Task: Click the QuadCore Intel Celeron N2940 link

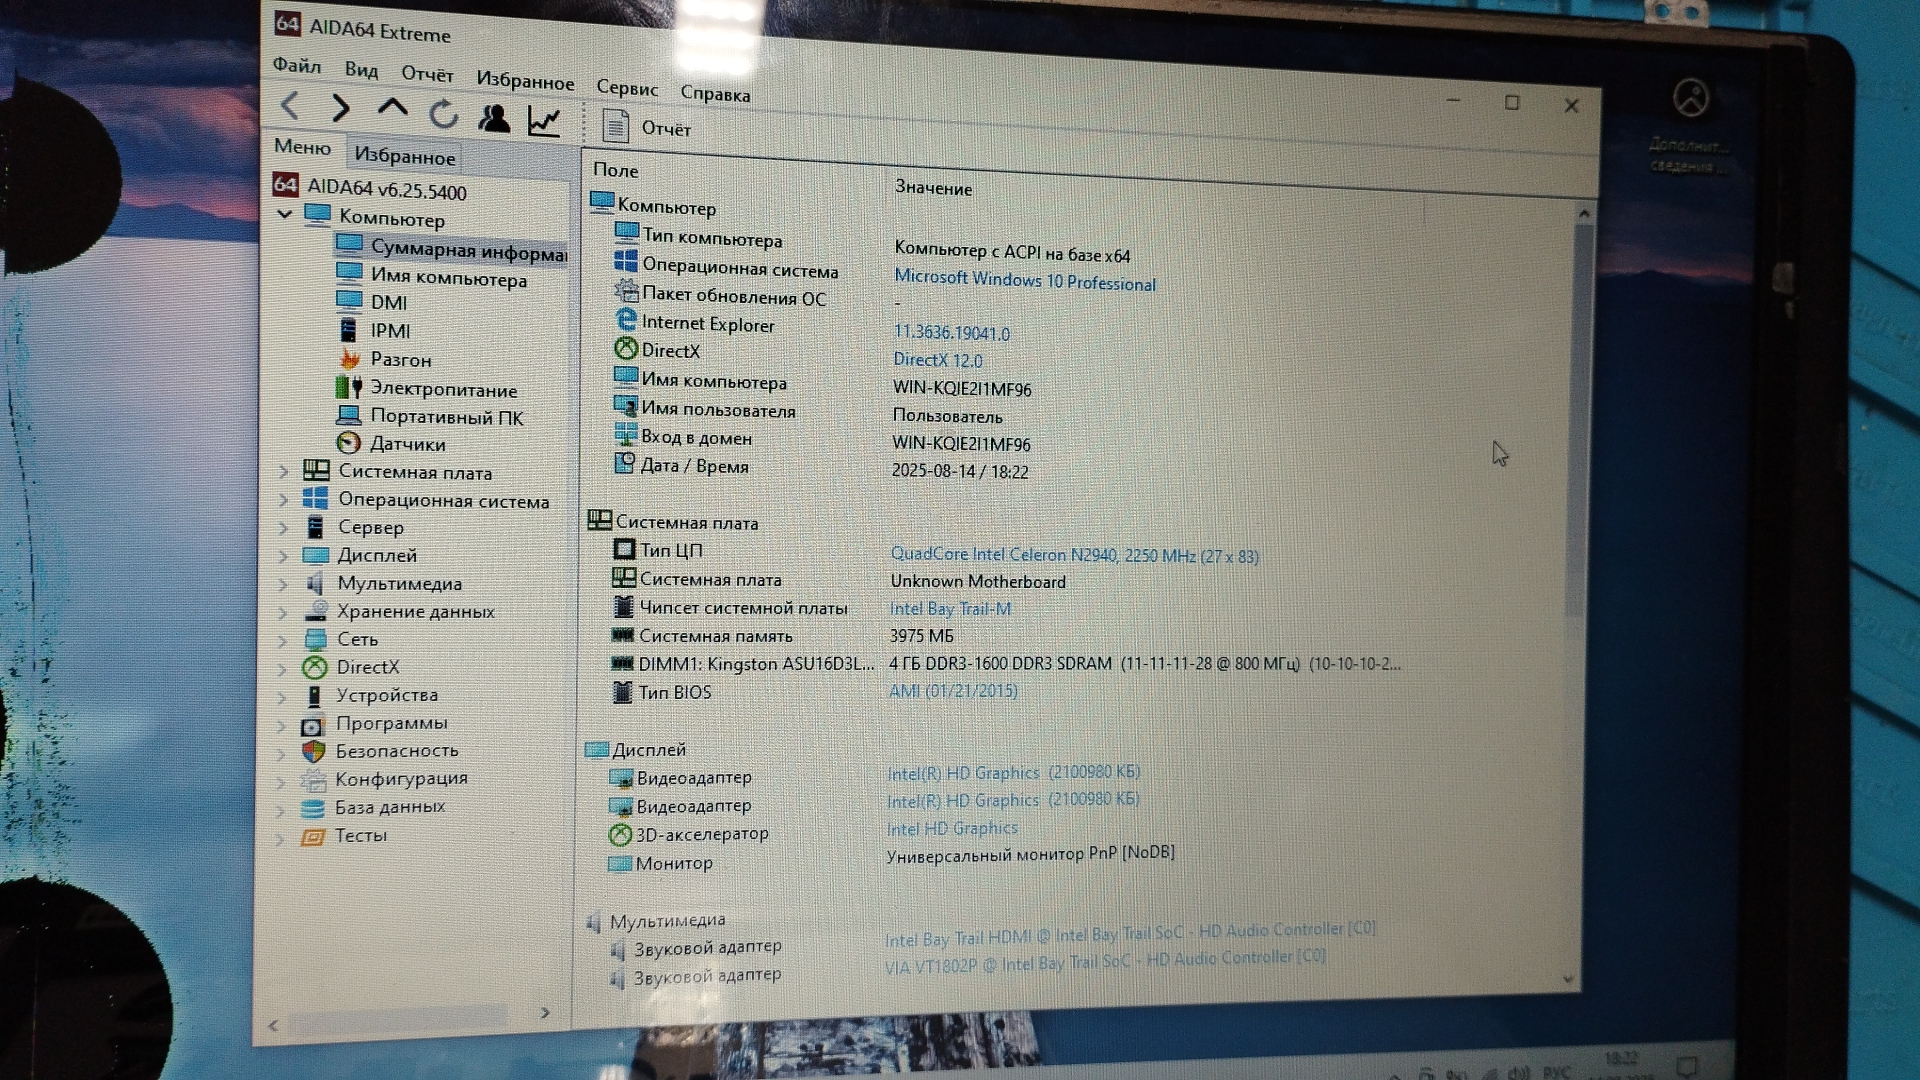Action: pyautogui.click(x=1074, y=555)
